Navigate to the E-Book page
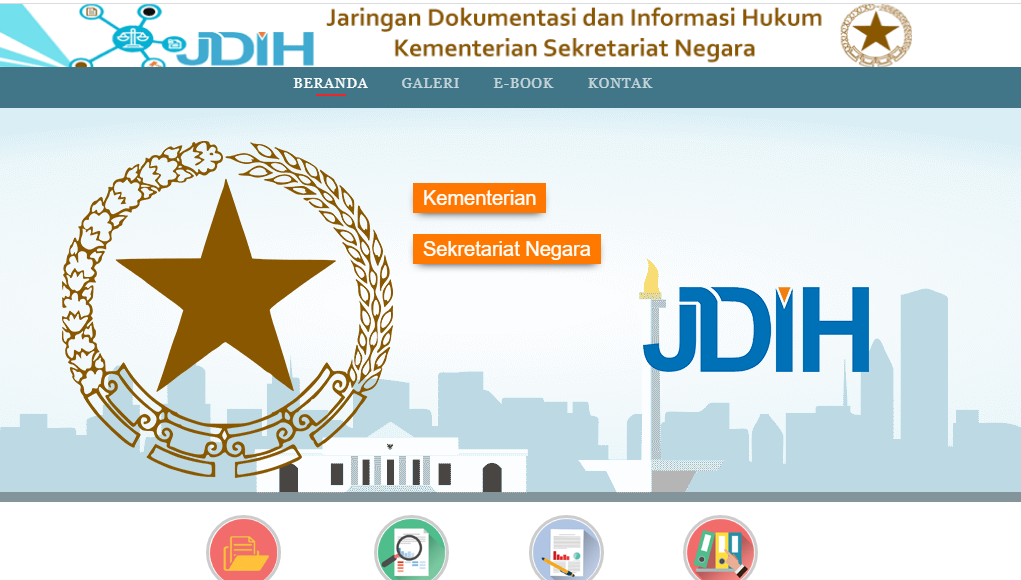This screenshot has height=580, width=1021. (523, 83)
